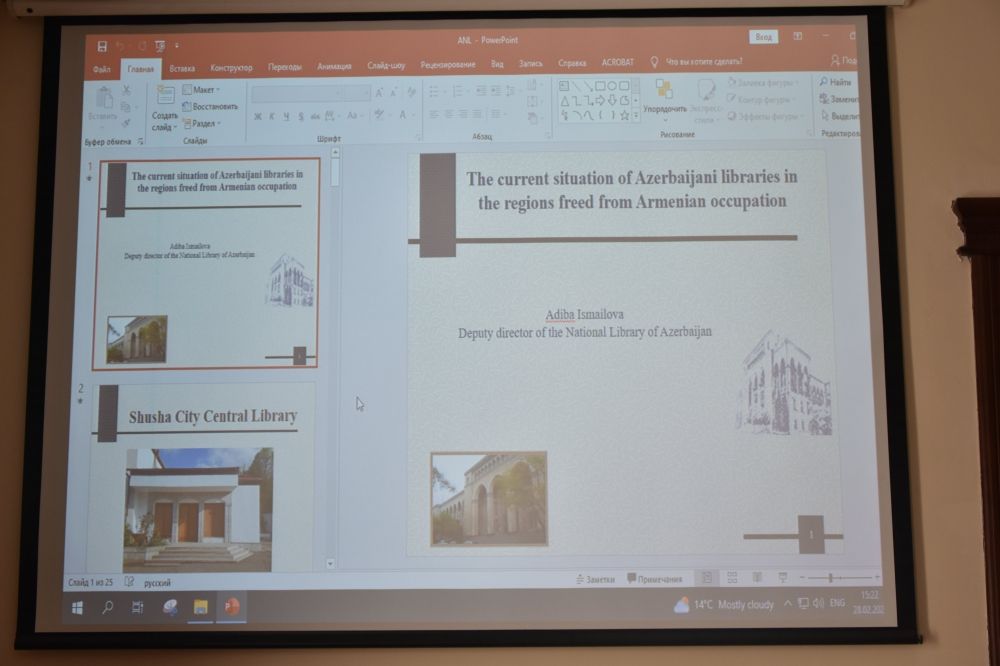Click the Примечания comments button in status bar
Viewport: 1000px width, 666px height.
[x=654, y=579]
